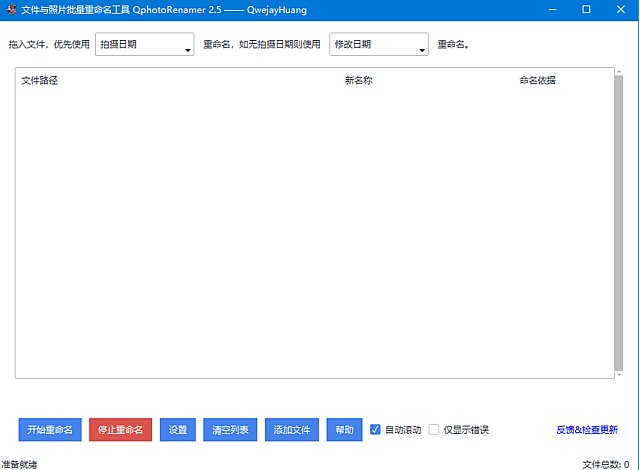Screen dimensions: 640x470
Task: Select the 新名称 column header
Action: pos(359,80)
